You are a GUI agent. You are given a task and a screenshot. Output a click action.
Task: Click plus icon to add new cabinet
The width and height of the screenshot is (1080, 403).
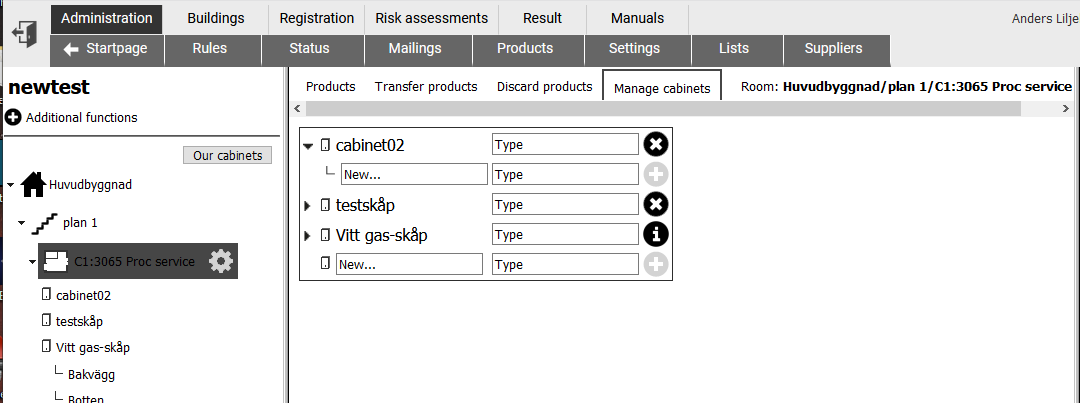coord(656,265)
